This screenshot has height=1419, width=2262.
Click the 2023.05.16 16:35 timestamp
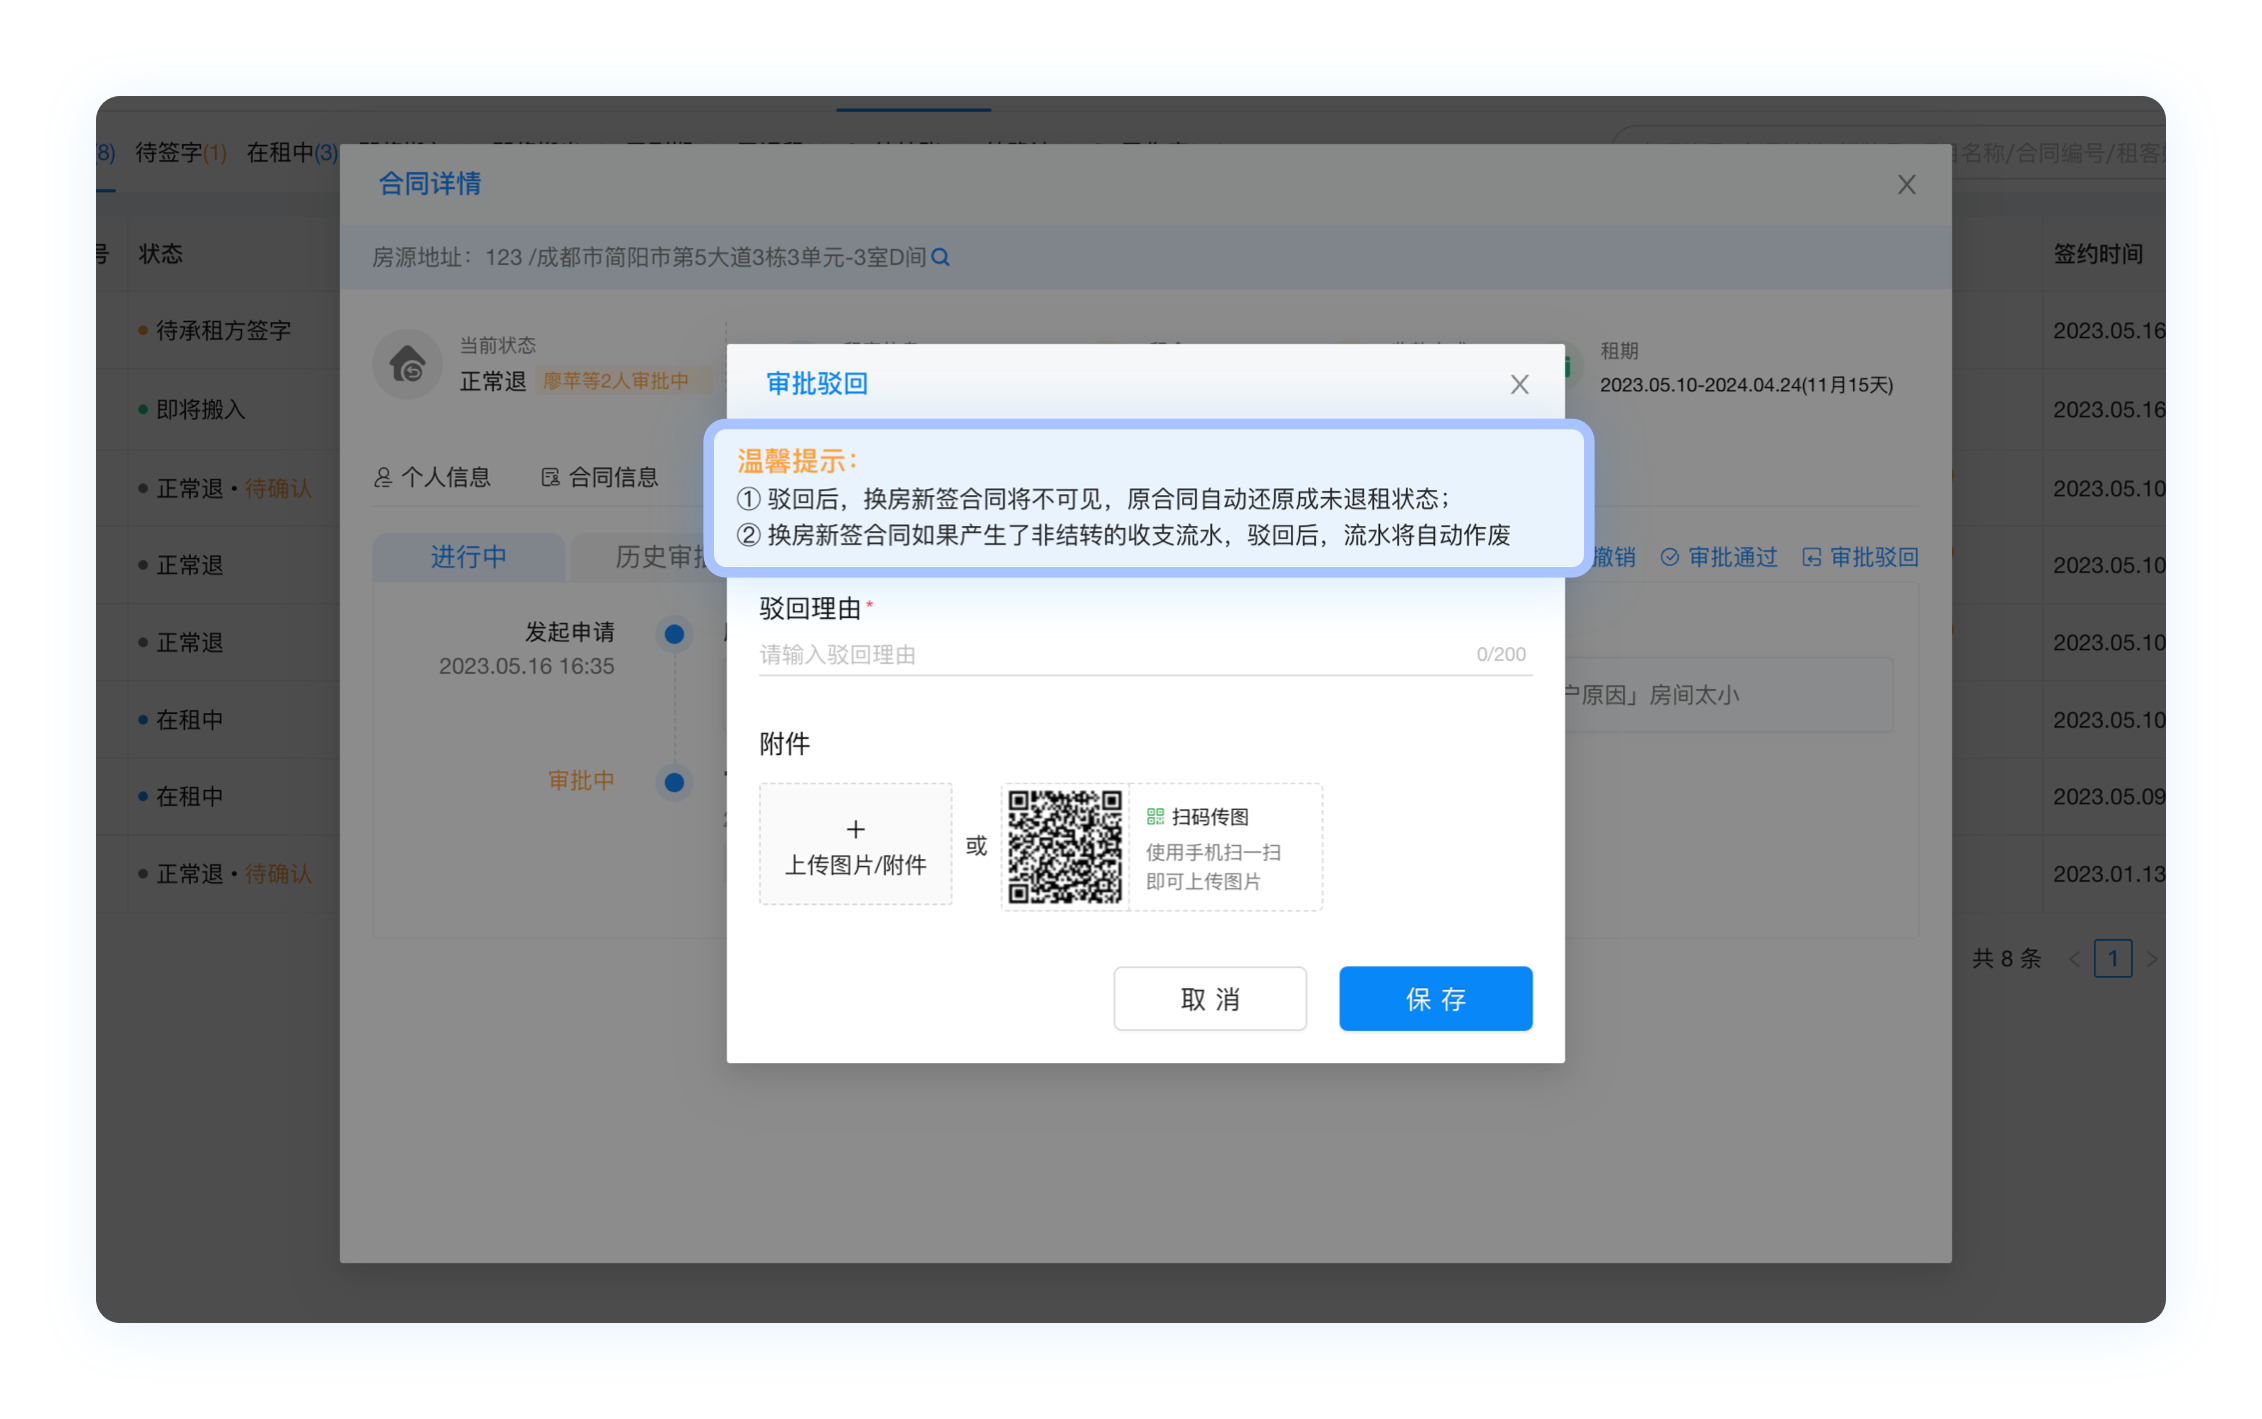click(526, 666)
